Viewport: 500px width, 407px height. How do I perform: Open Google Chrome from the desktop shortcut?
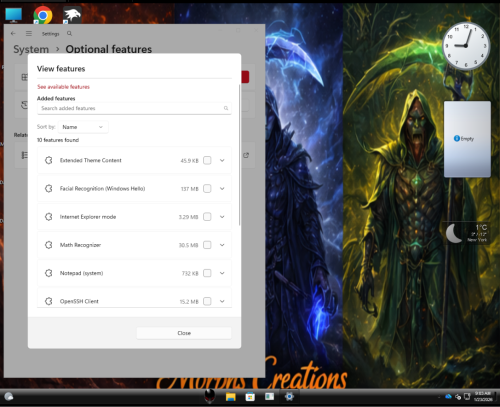coord(43,15)
